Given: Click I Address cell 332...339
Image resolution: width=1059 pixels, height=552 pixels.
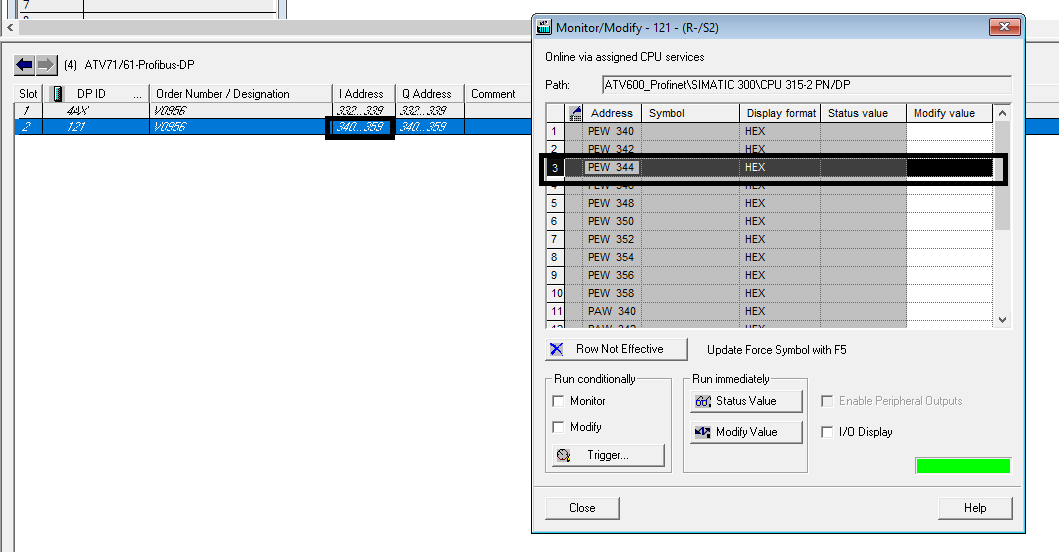Looking at the screenshot, I should pos(361,111).
